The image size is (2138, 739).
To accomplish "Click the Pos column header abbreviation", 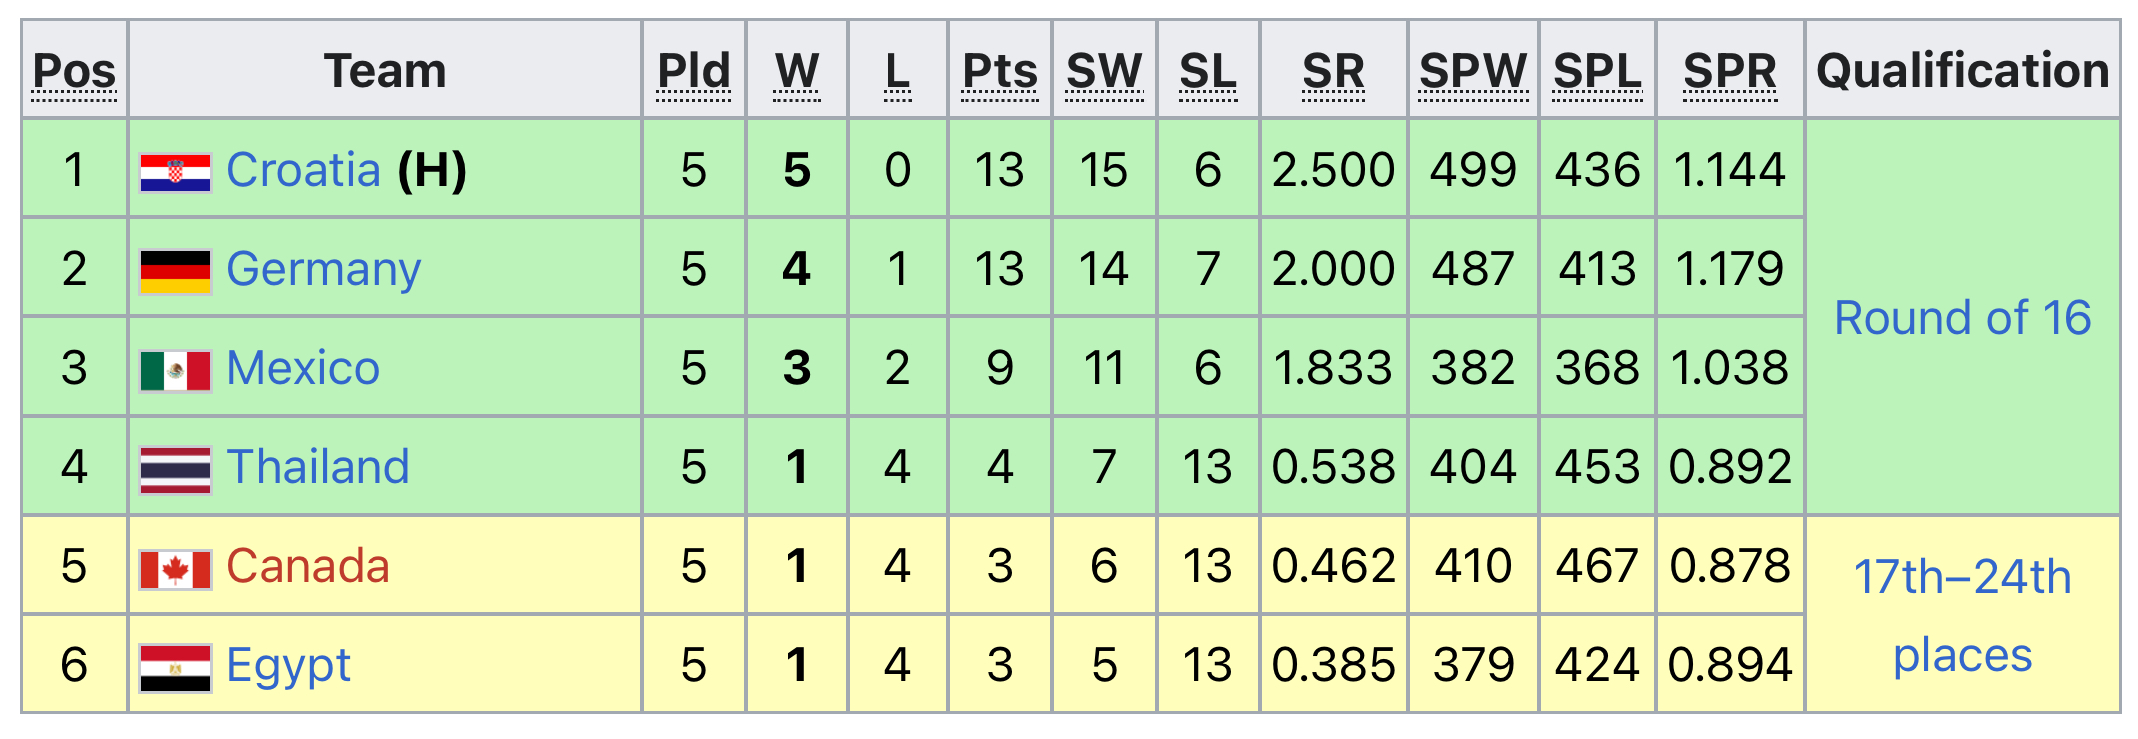I will [x=74, y=72].
